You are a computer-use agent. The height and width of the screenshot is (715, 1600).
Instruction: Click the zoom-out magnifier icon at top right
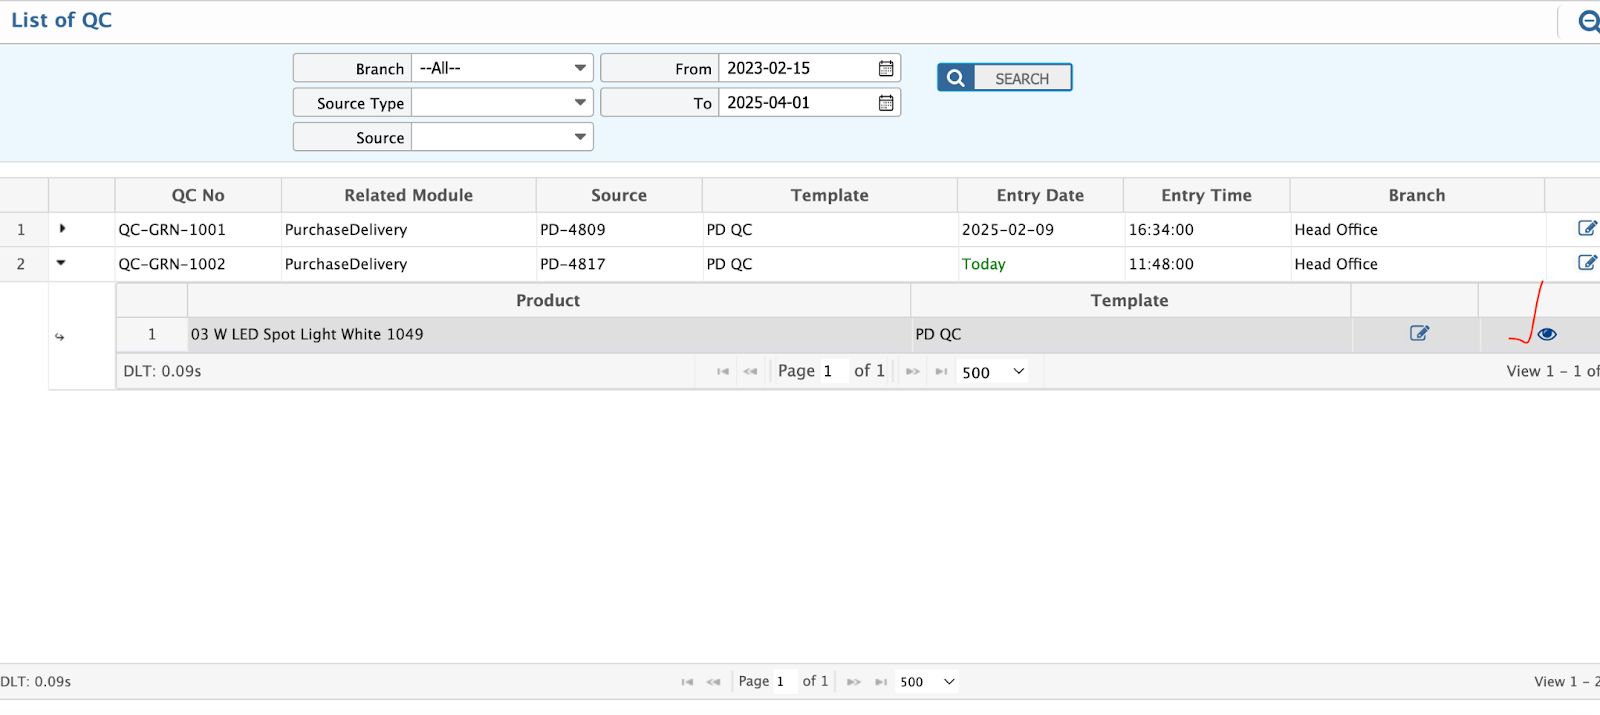[x=1588, y=21]
